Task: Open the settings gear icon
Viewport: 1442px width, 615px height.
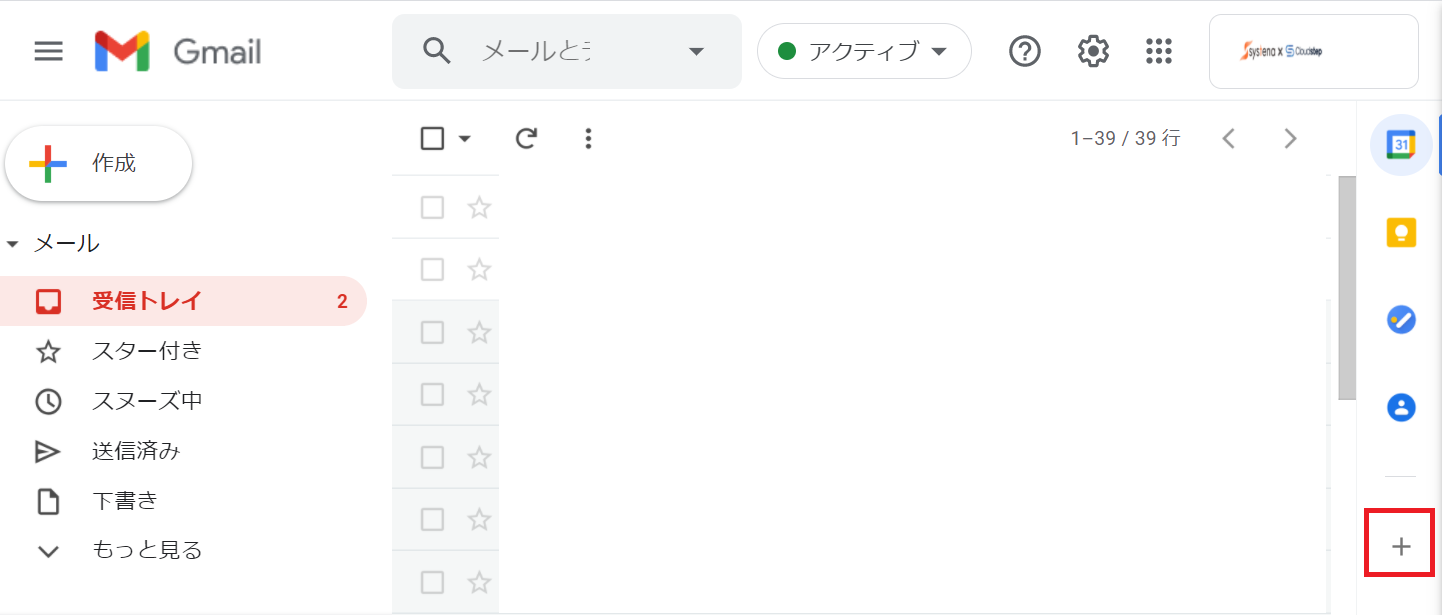Action: [x=1093, y=51]
